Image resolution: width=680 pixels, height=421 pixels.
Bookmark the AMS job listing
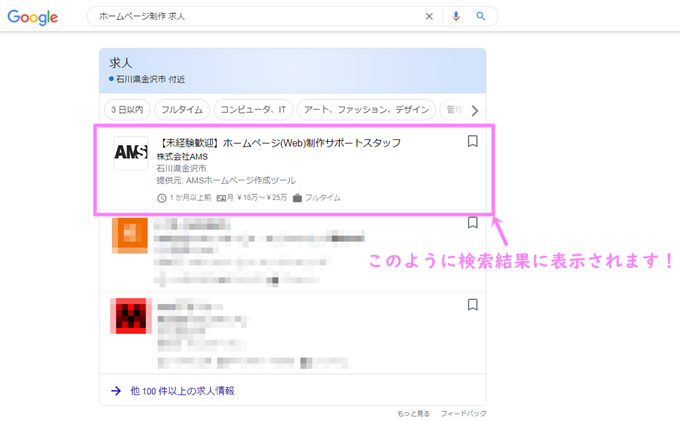point(473,141)
